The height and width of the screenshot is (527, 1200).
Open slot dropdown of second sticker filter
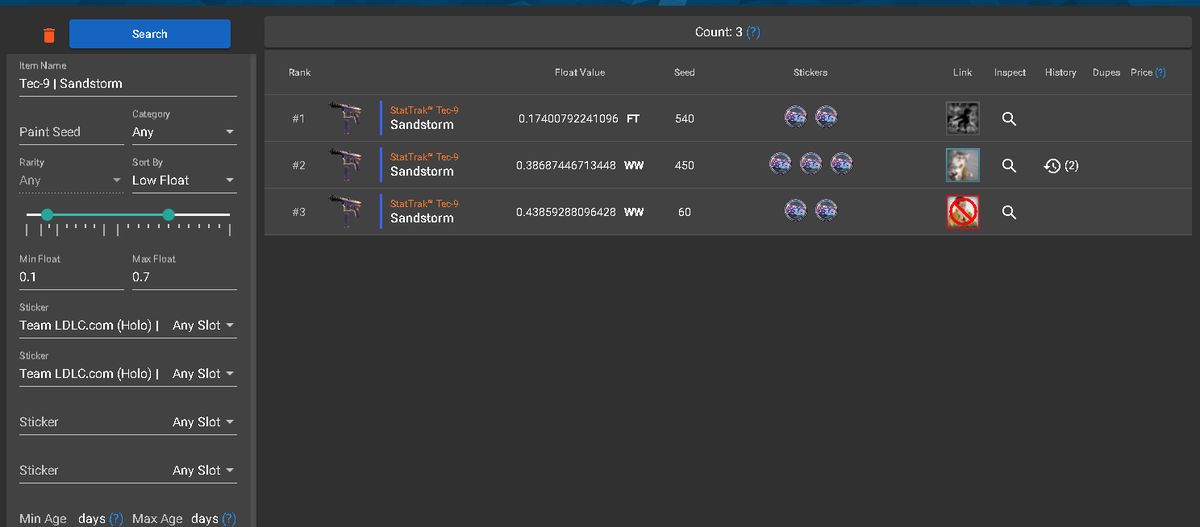203,373
